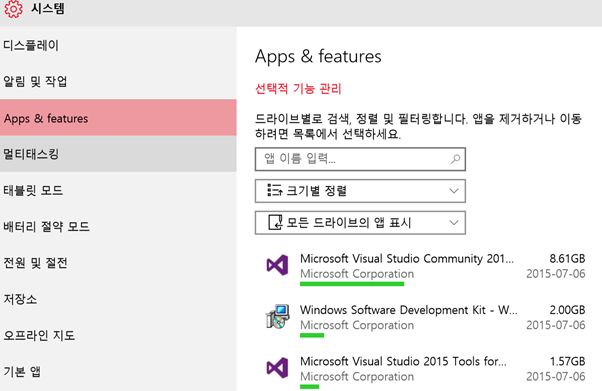Click the 앱 이름 입력 search field
Image resolution: width=602 pixels, height=391 pixels.
pos(360,159)
